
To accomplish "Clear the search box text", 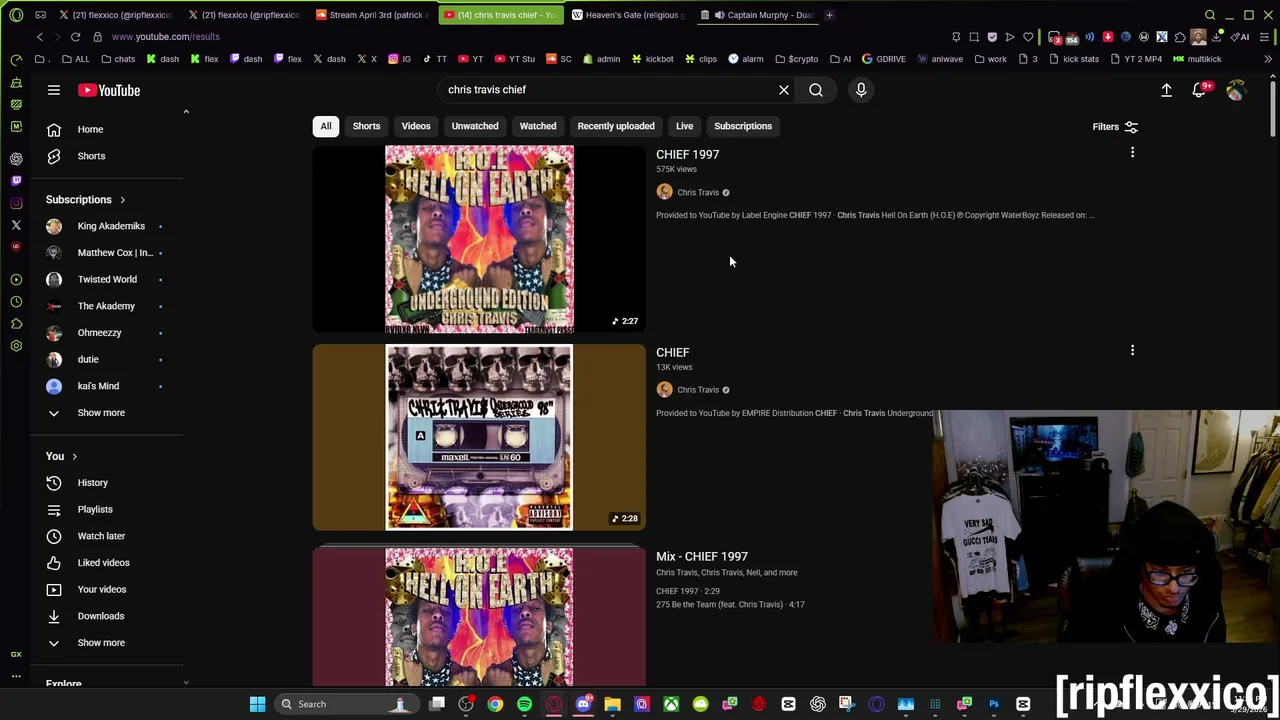I will 784,90.
